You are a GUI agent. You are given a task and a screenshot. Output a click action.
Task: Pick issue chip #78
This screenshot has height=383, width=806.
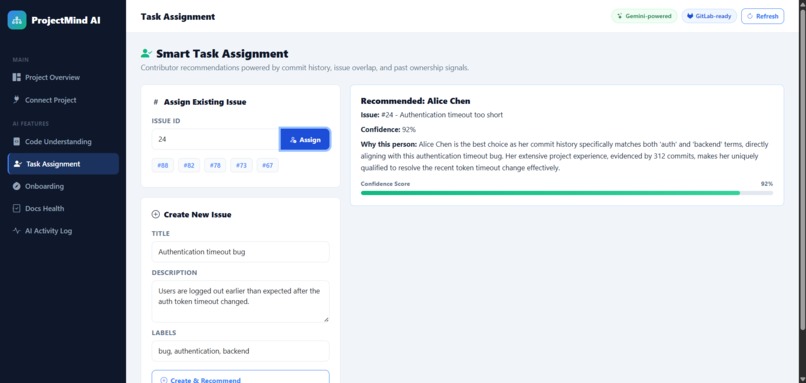click(x=215, y=166)
